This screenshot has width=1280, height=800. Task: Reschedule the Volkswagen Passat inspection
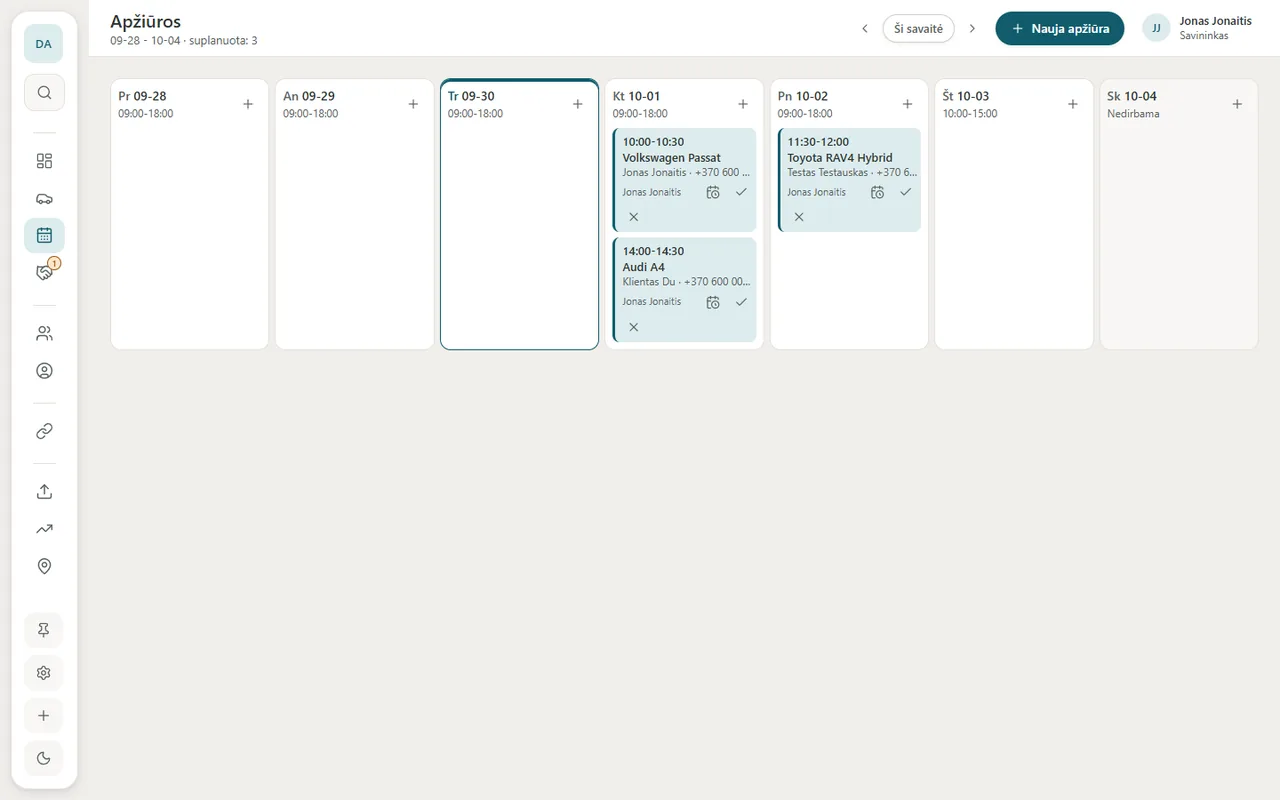713,192
